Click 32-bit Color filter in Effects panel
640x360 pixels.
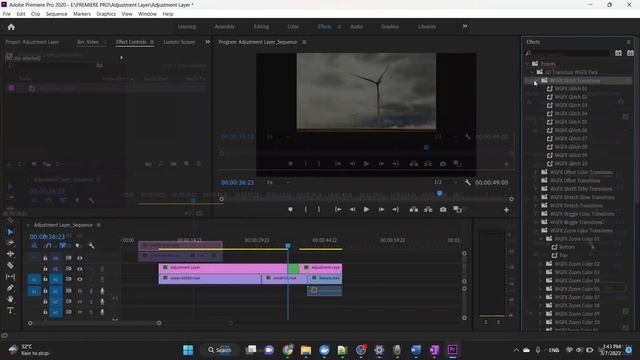[631, 53]
